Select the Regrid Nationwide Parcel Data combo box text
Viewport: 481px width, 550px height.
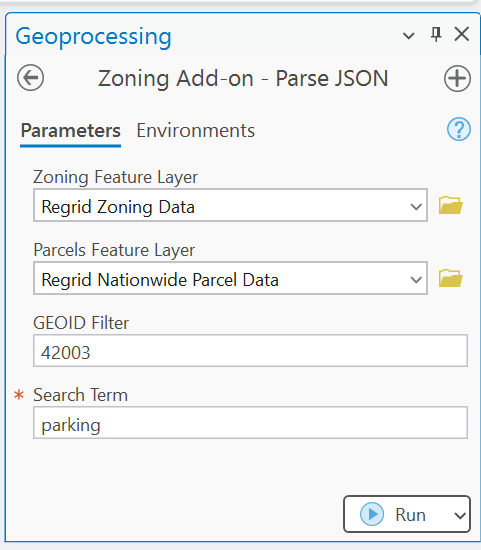(160, 280)
